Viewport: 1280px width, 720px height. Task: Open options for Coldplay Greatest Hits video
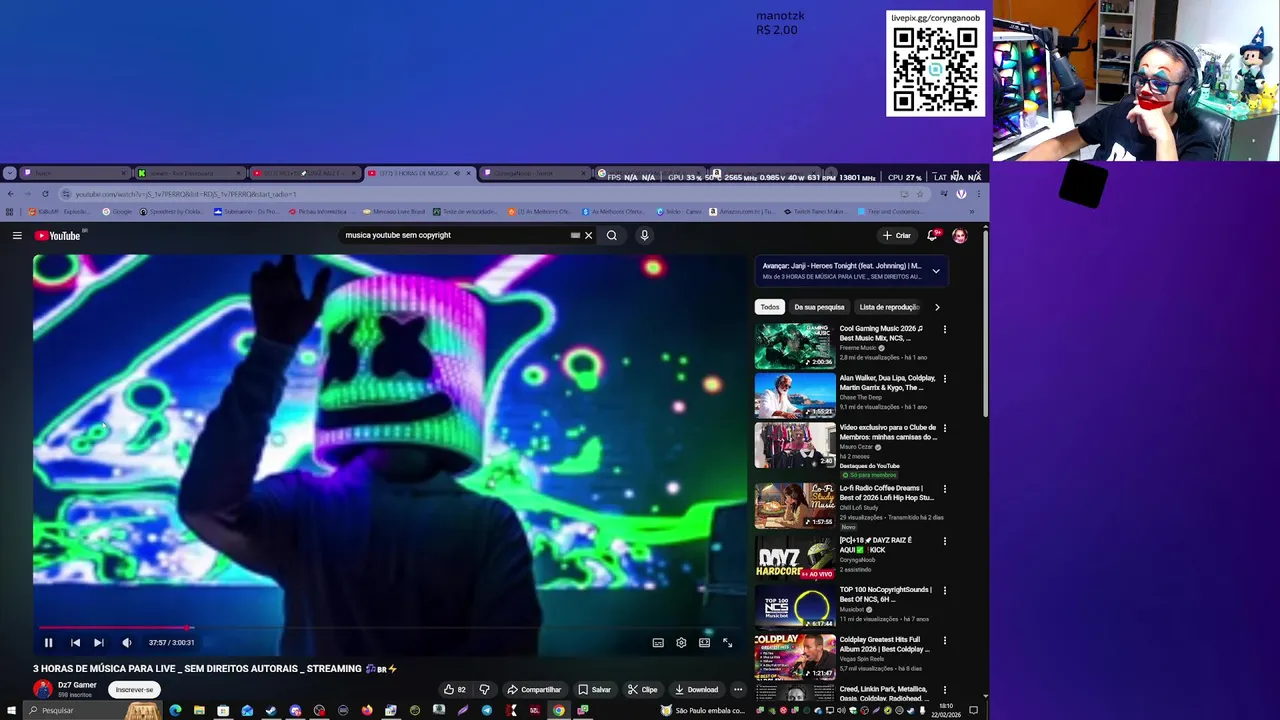pyautogui.click(x=944, y=640)
